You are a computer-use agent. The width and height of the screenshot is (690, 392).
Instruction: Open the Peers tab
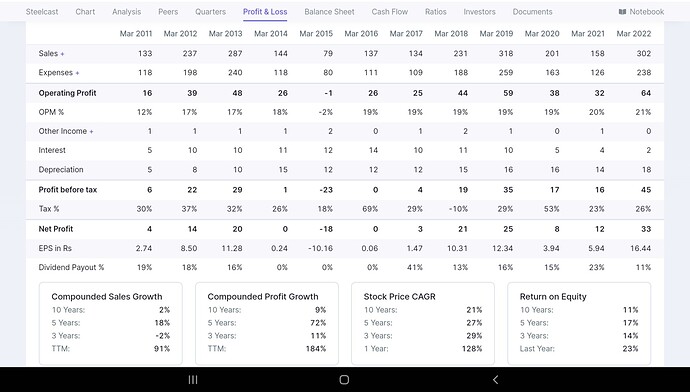click(x=168, y=12)
